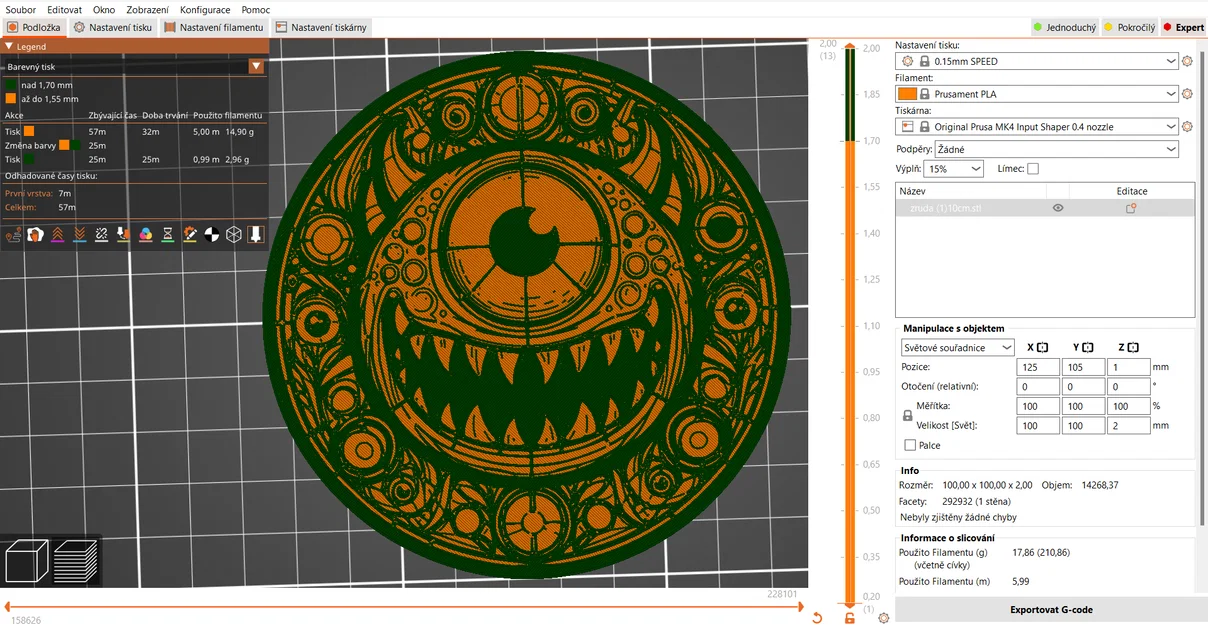
Task: Open Výplň infill percentage dropdown
Action: [x=953, y=169]
